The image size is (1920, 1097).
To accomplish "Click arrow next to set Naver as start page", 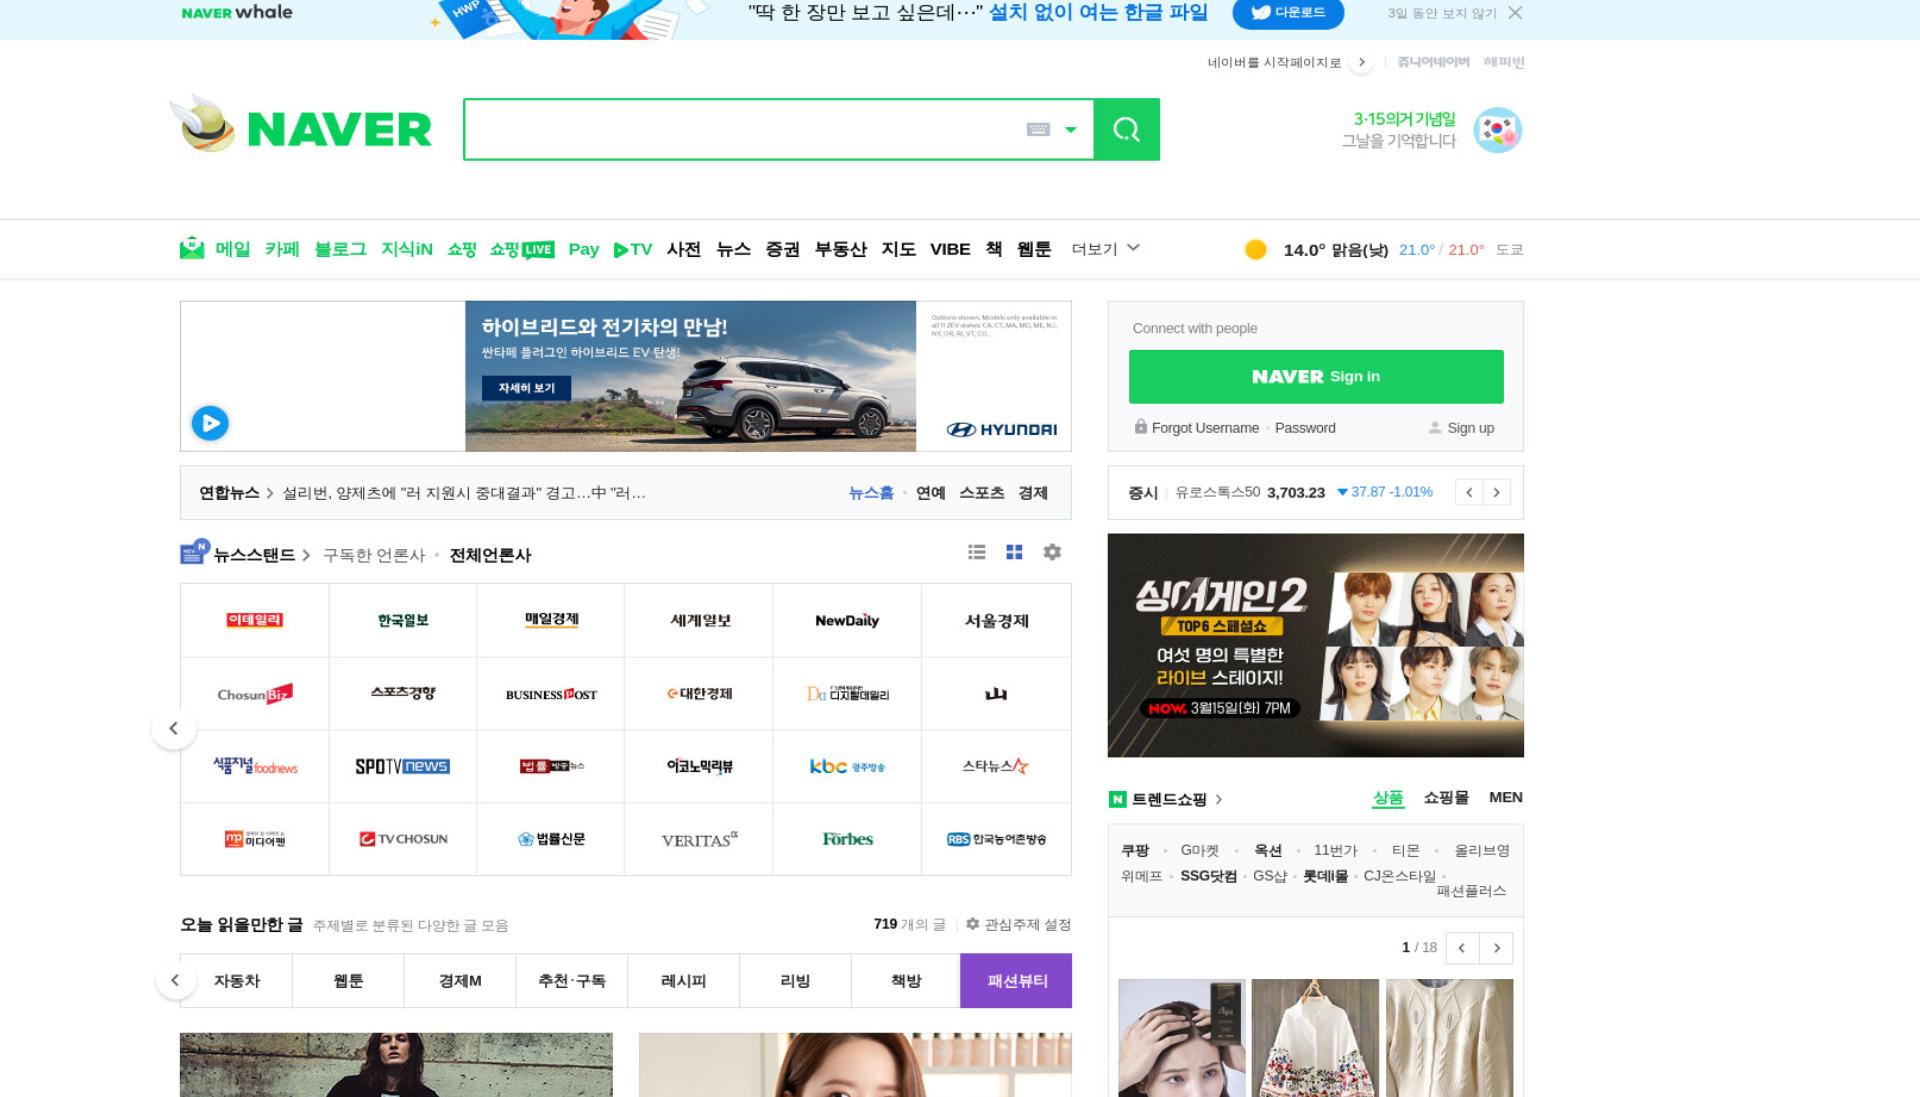I will tap(1361, 62).
